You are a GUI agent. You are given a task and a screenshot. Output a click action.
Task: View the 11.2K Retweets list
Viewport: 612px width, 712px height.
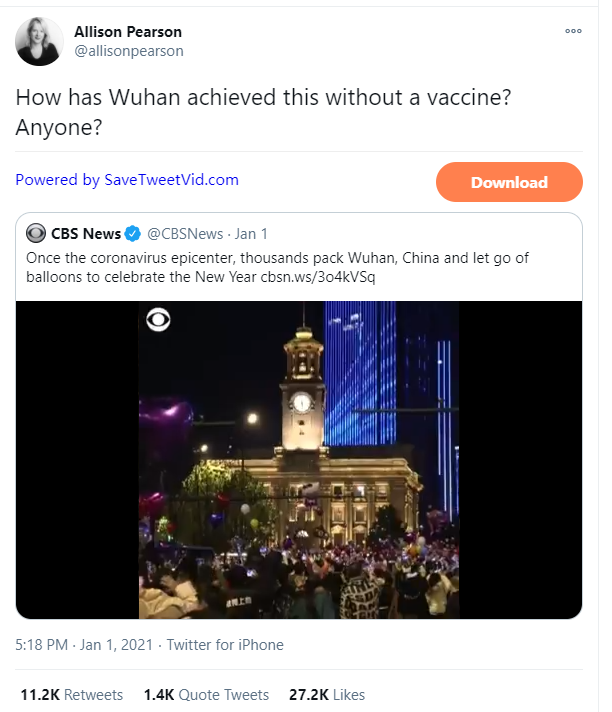click(72, 695)
